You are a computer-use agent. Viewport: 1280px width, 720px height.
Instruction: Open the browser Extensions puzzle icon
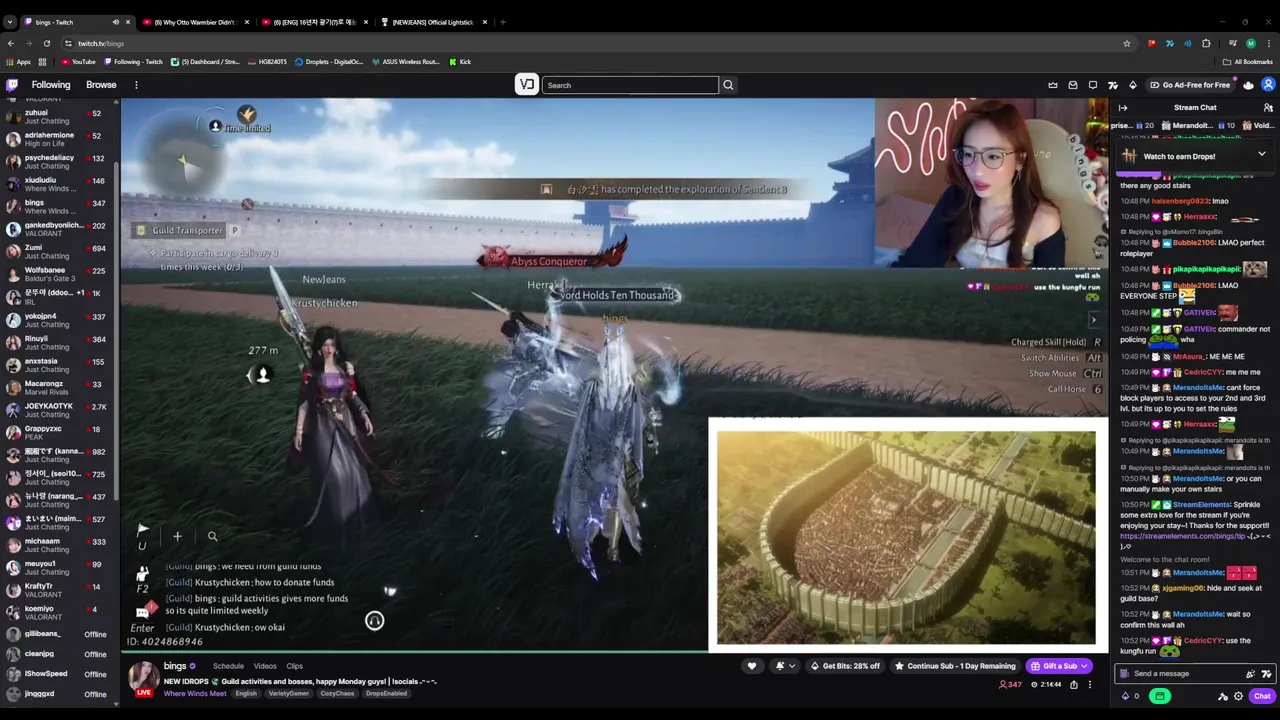[1206, 43]
